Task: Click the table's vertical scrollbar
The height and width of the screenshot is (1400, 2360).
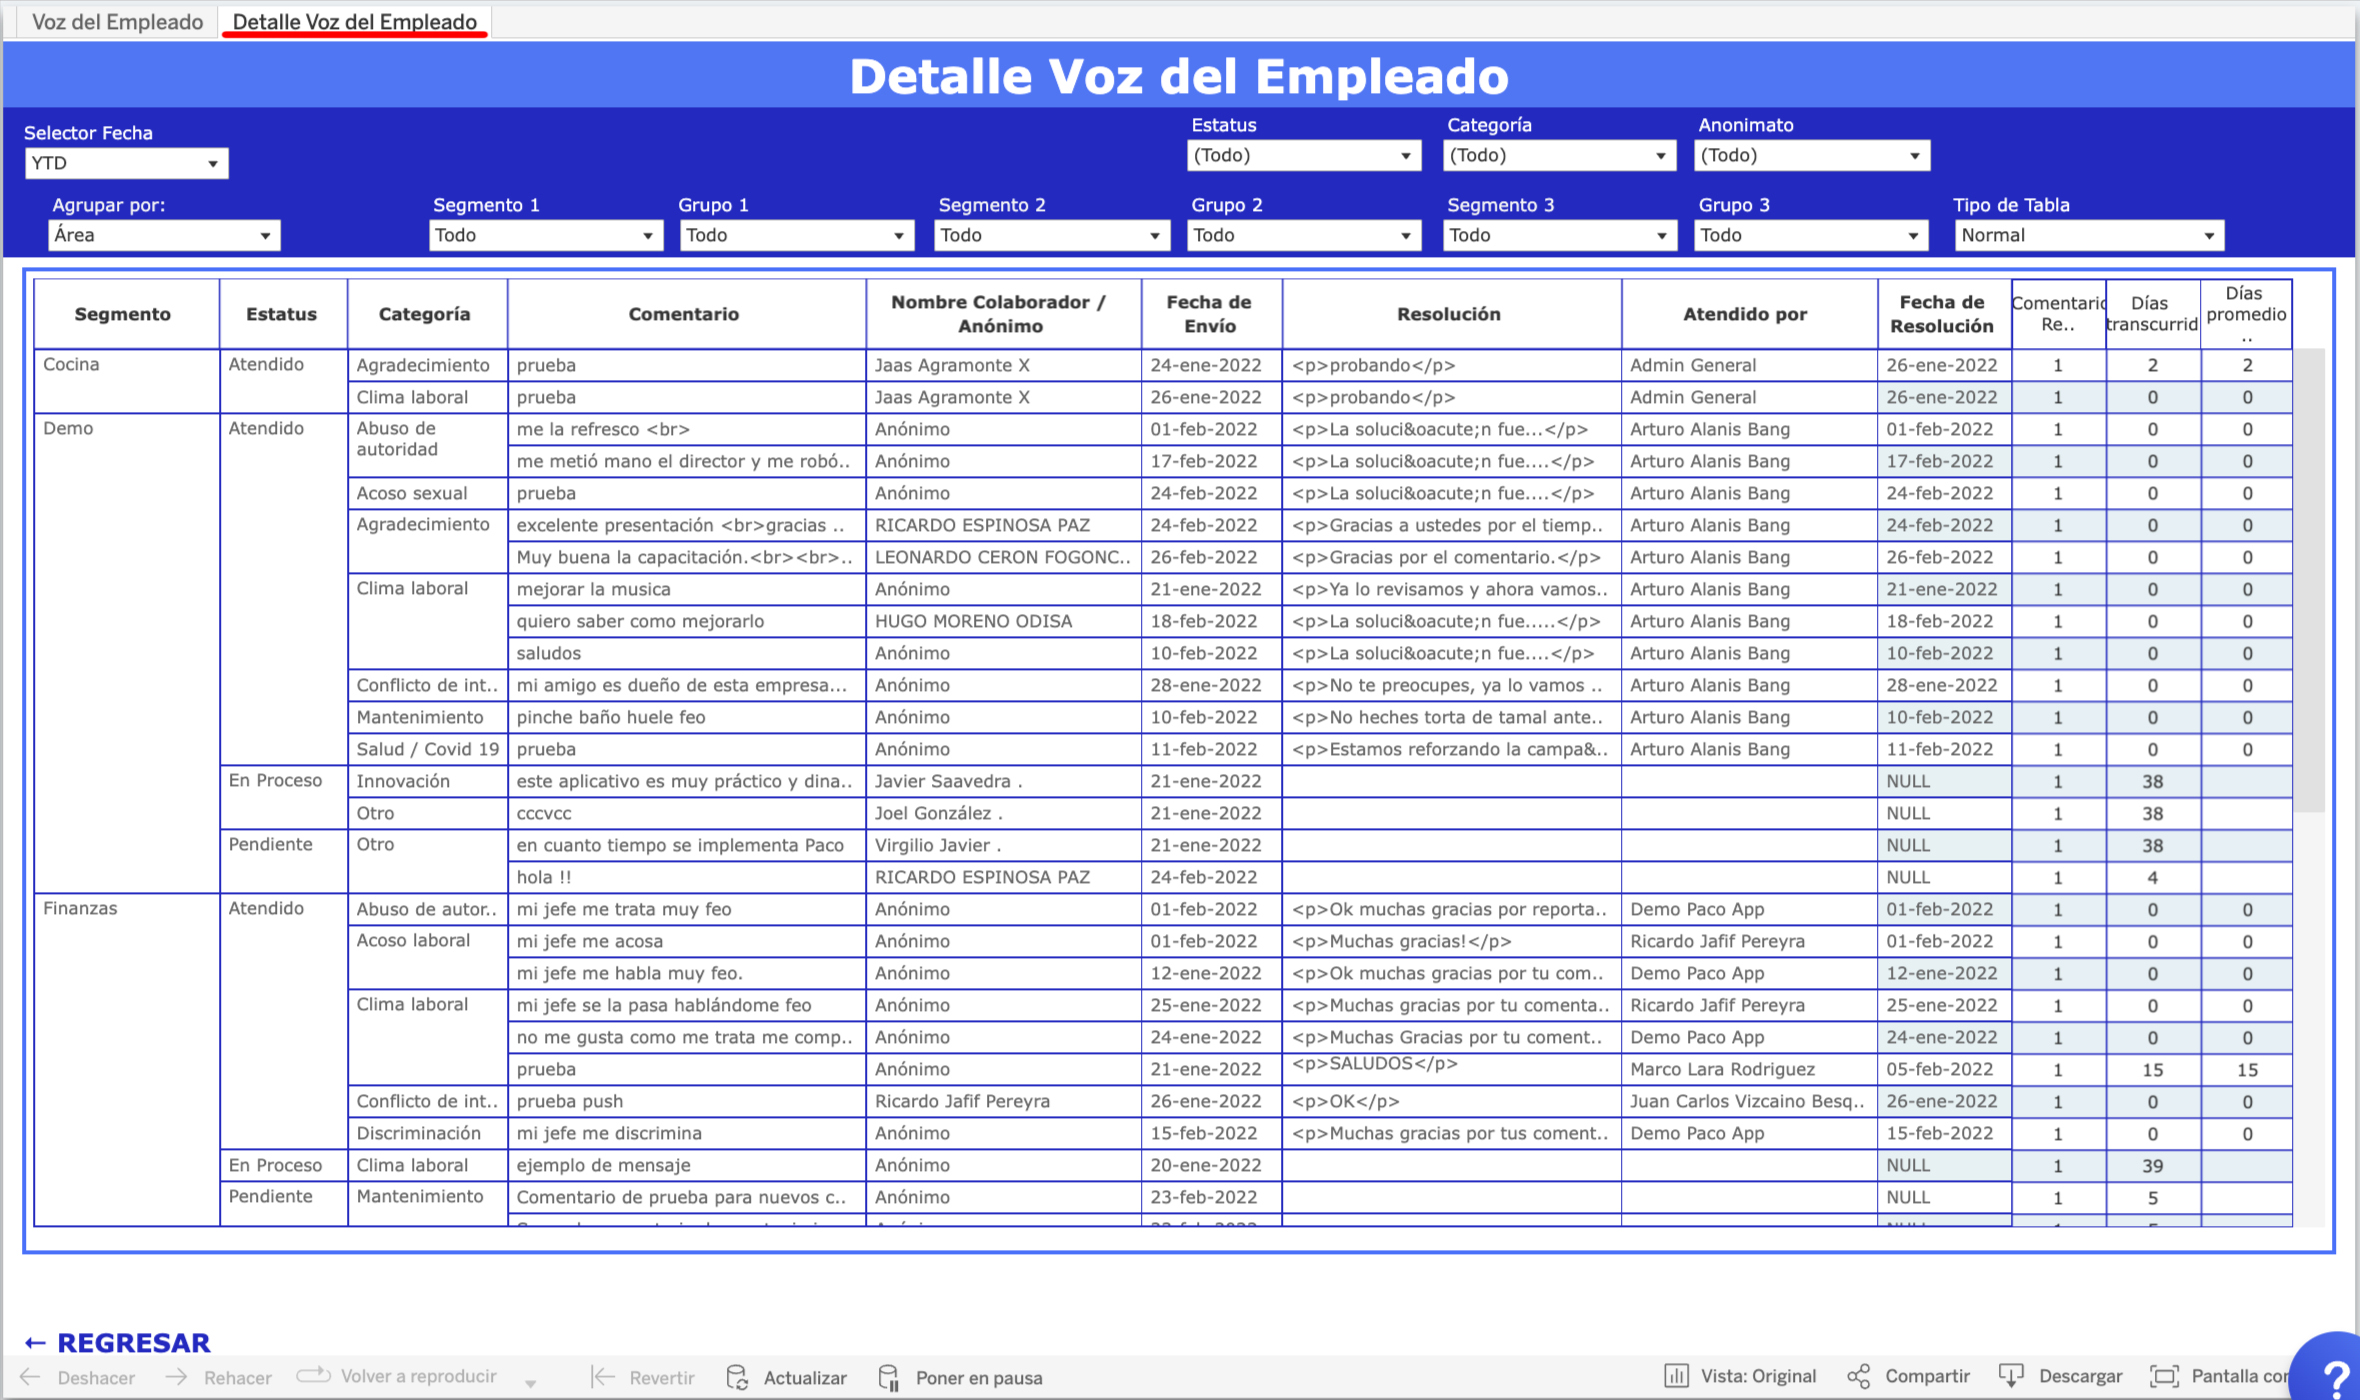Action: coord(2308,580)
